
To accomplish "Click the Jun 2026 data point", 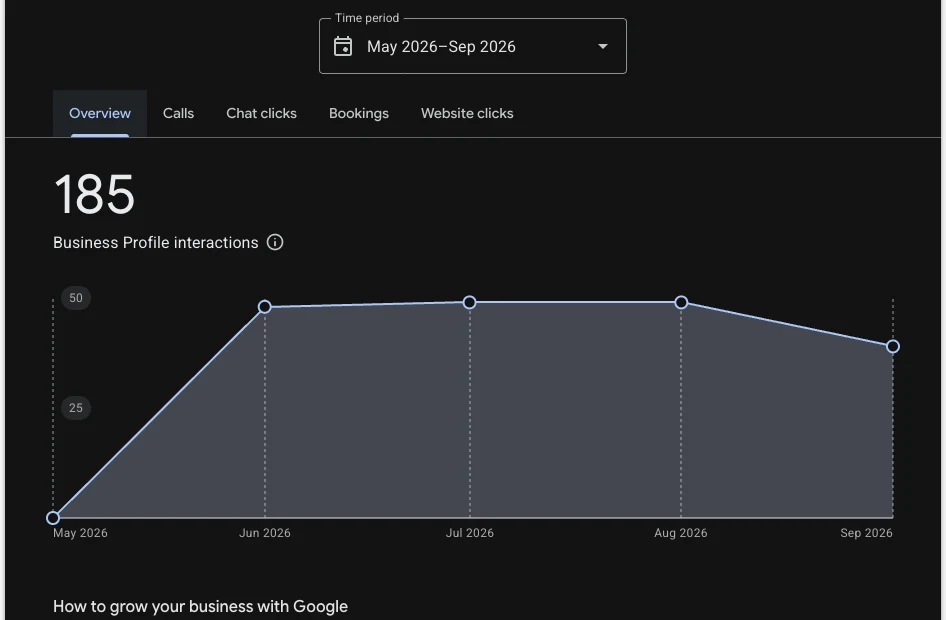I will (264, 307).
